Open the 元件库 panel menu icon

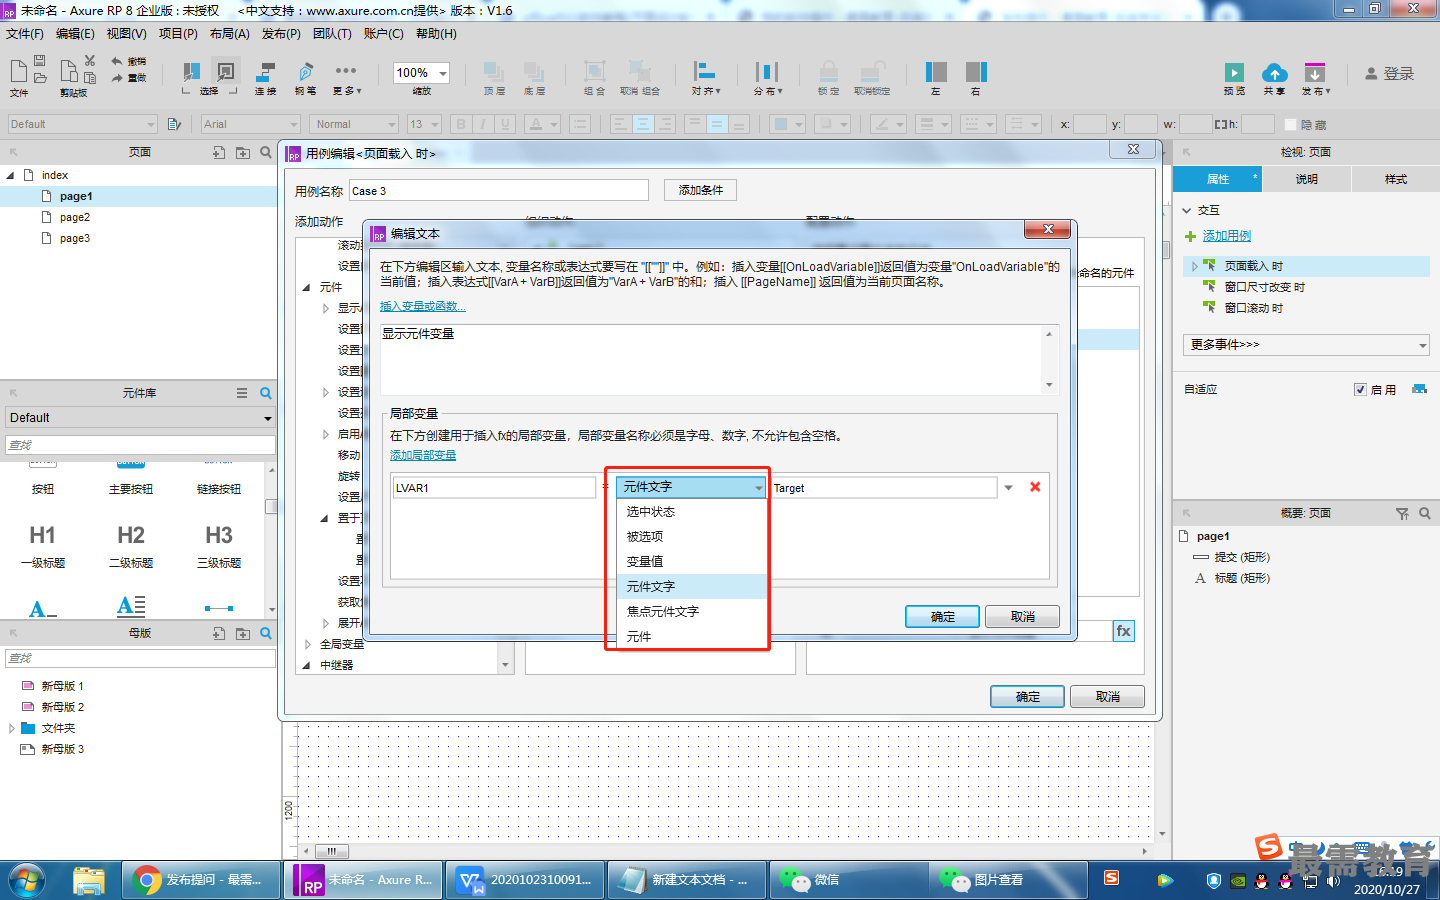click(x=242, y=393)
